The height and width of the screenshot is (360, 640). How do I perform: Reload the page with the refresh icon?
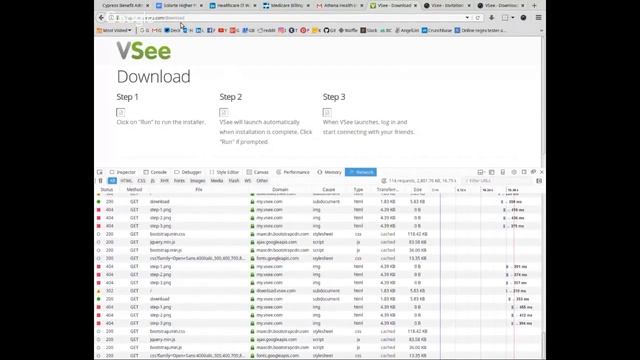[x=478, y=18]
